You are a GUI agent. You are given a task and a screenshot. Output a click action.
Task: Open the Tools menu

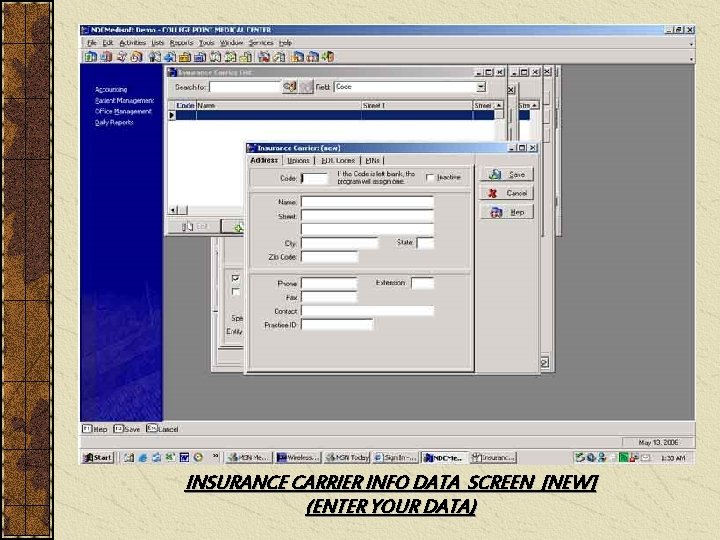[x=207, y=43]
